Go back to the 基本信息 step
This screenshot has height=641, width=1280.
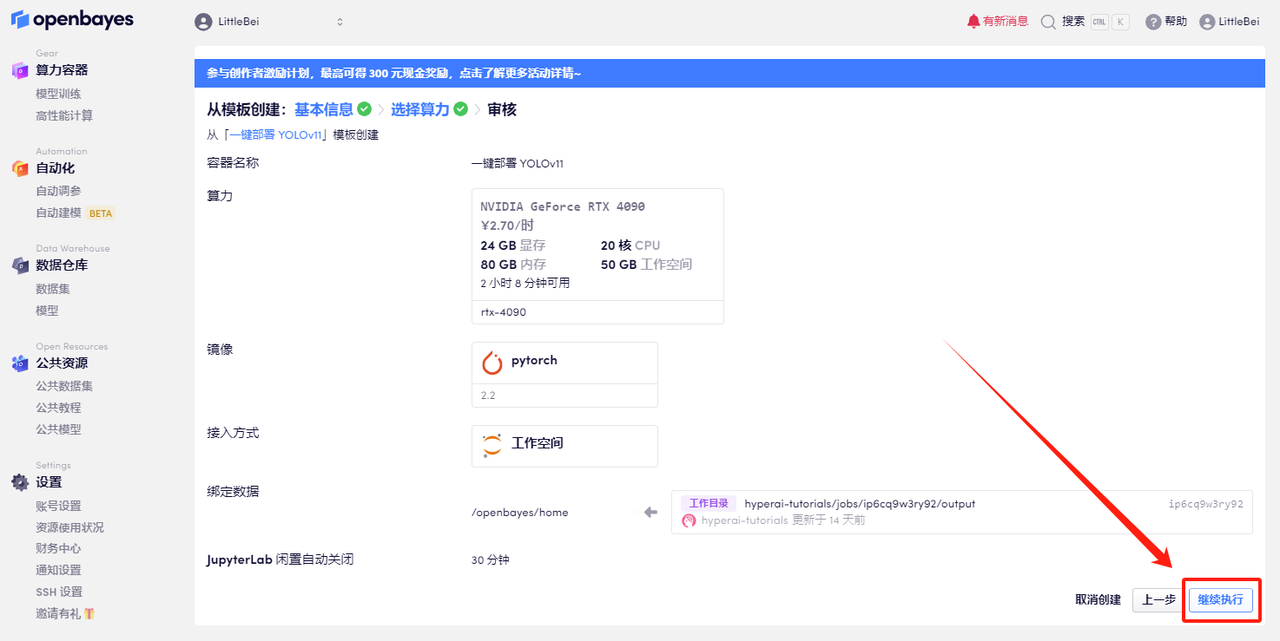point(323,109)
